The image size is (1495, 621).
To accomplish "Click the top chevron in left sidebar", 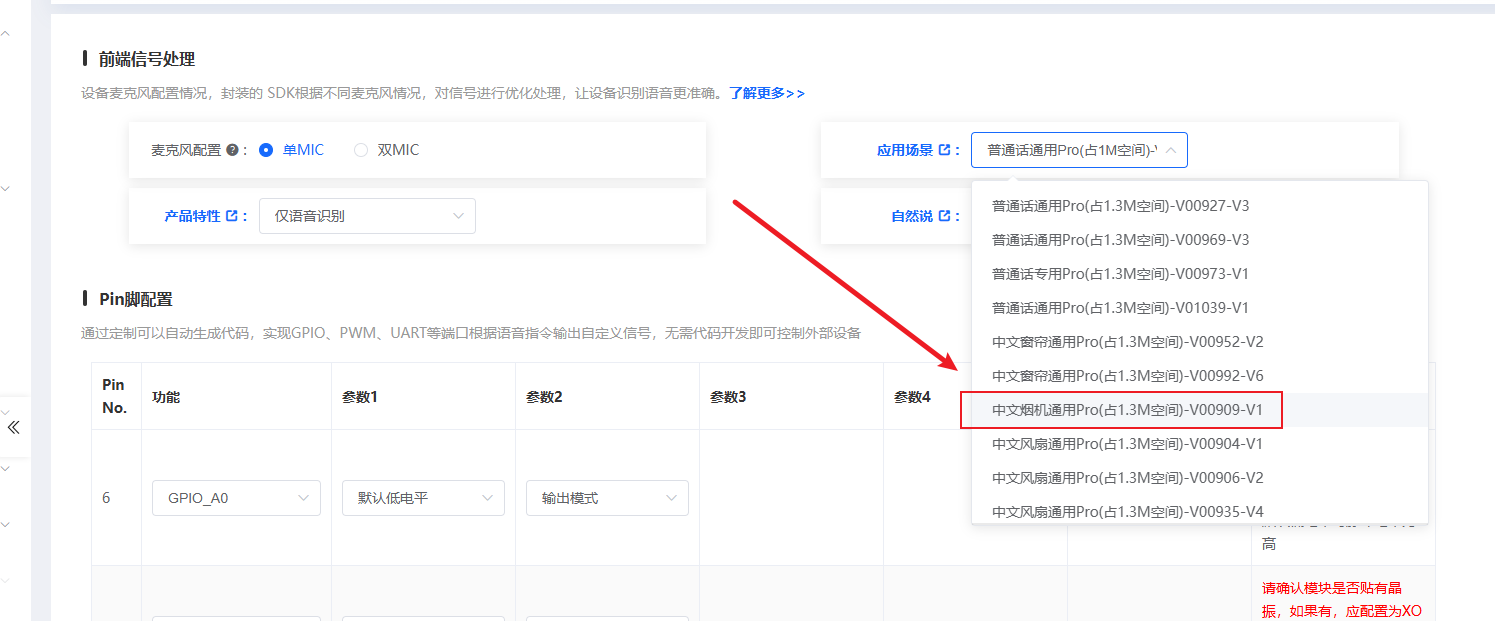I will point(5,34).
